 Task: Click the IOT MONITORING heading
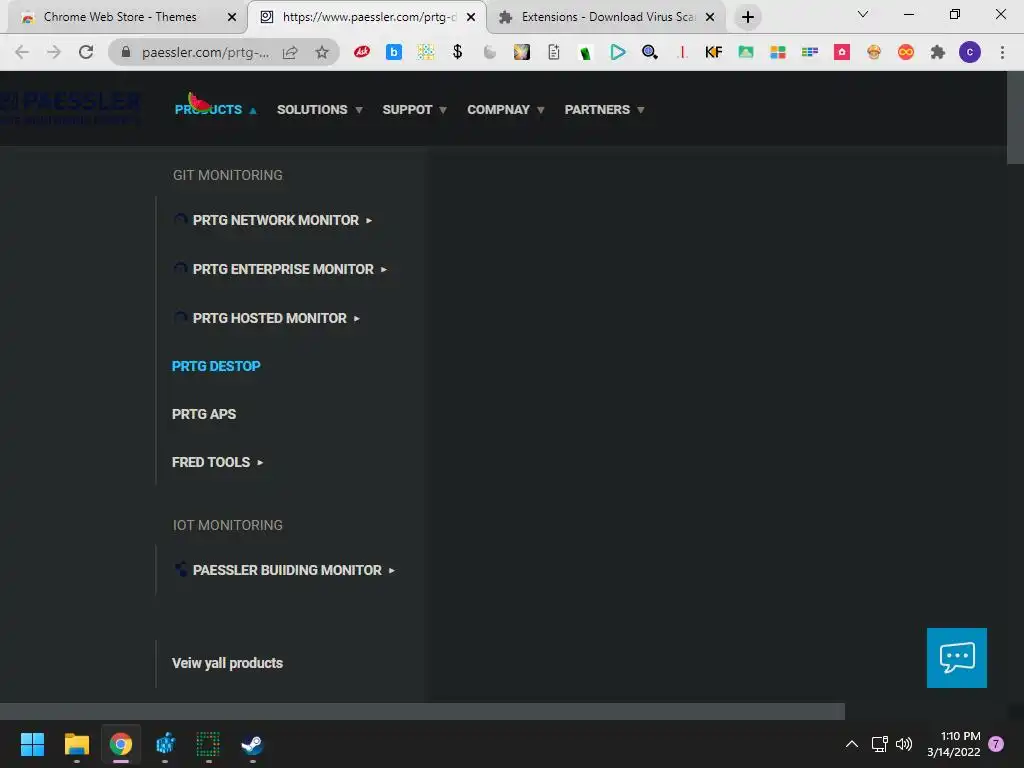click(x=227, y=525)
